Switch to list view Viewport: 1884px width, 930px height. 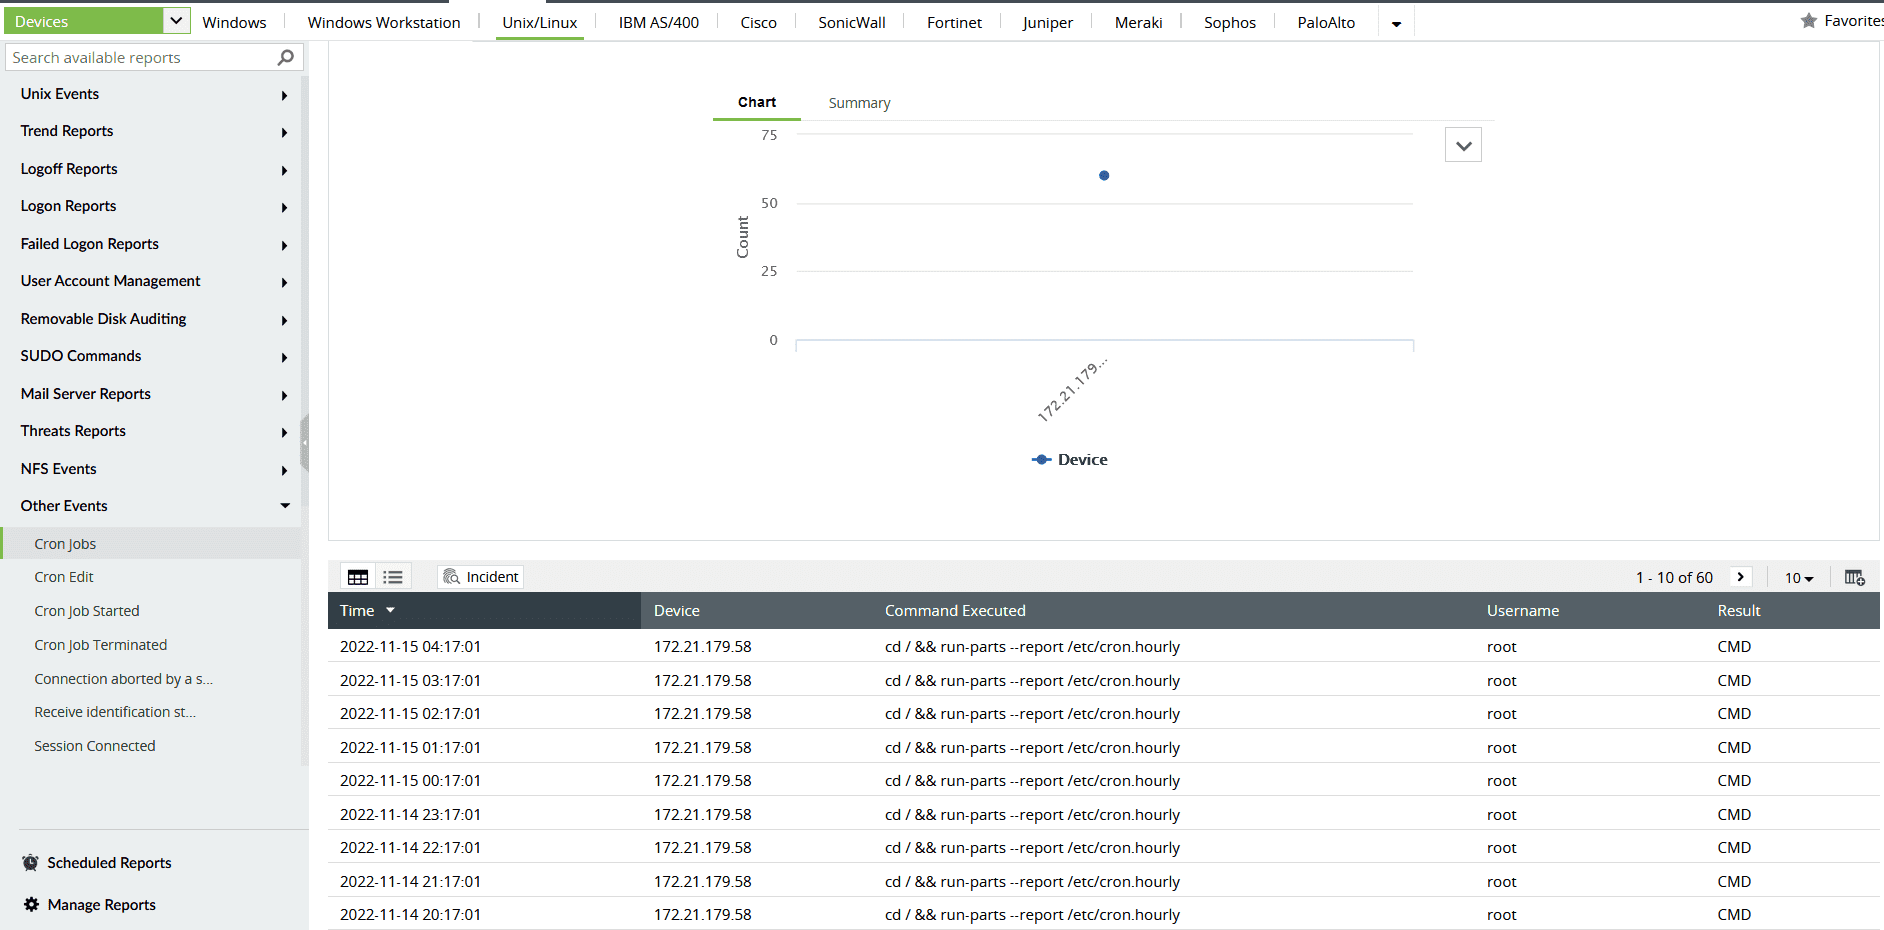point(393,577)
